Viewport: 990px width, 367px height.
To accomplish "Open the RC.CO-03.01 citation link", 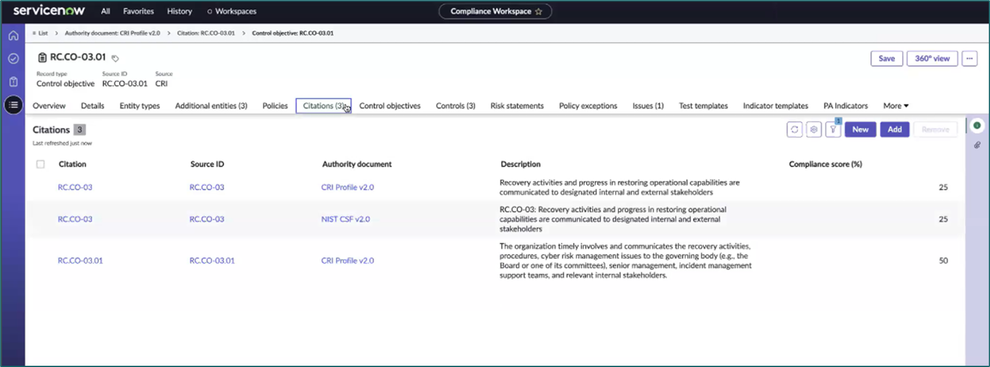I will pos(80,260).
